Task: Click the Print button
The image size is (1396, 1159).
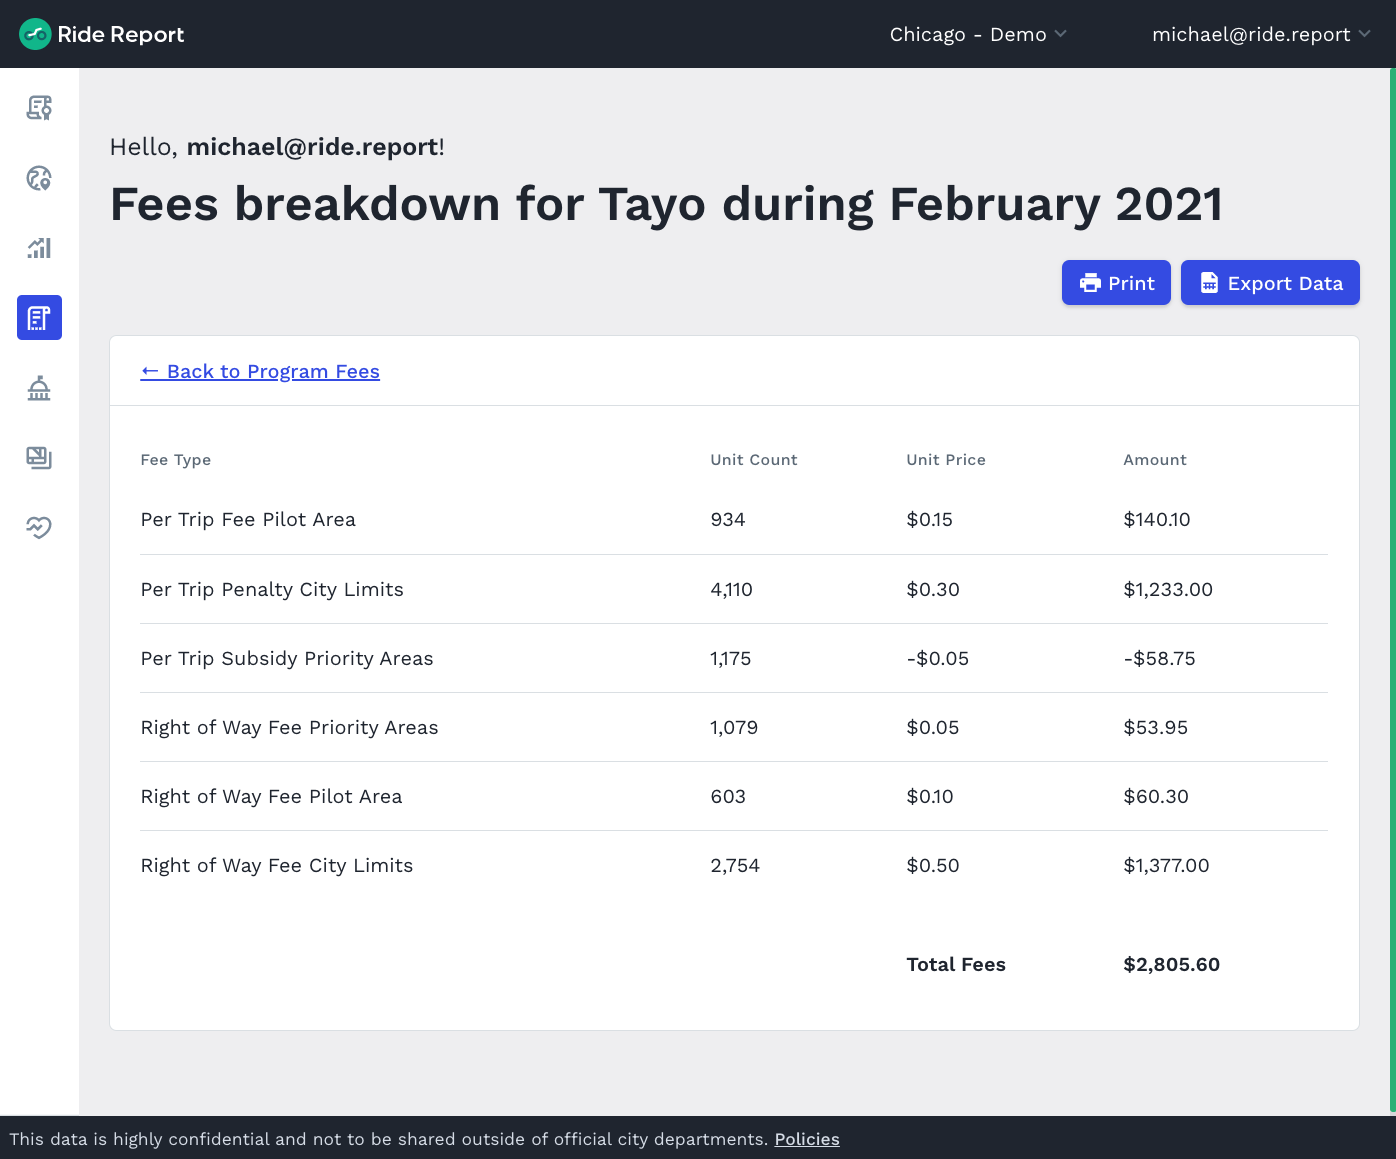Action: pyautogui.click(x=1116, y=283)
